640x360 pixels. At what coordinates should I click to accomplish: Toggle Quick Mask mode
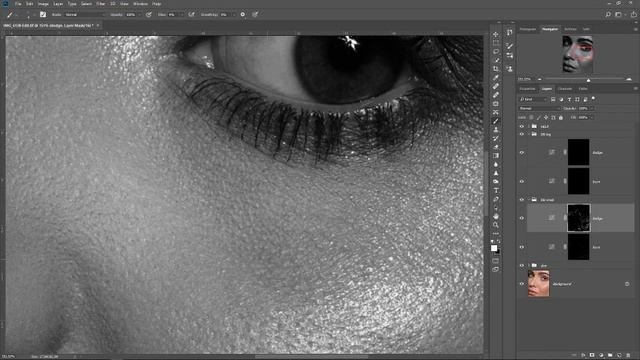[496, 261]
